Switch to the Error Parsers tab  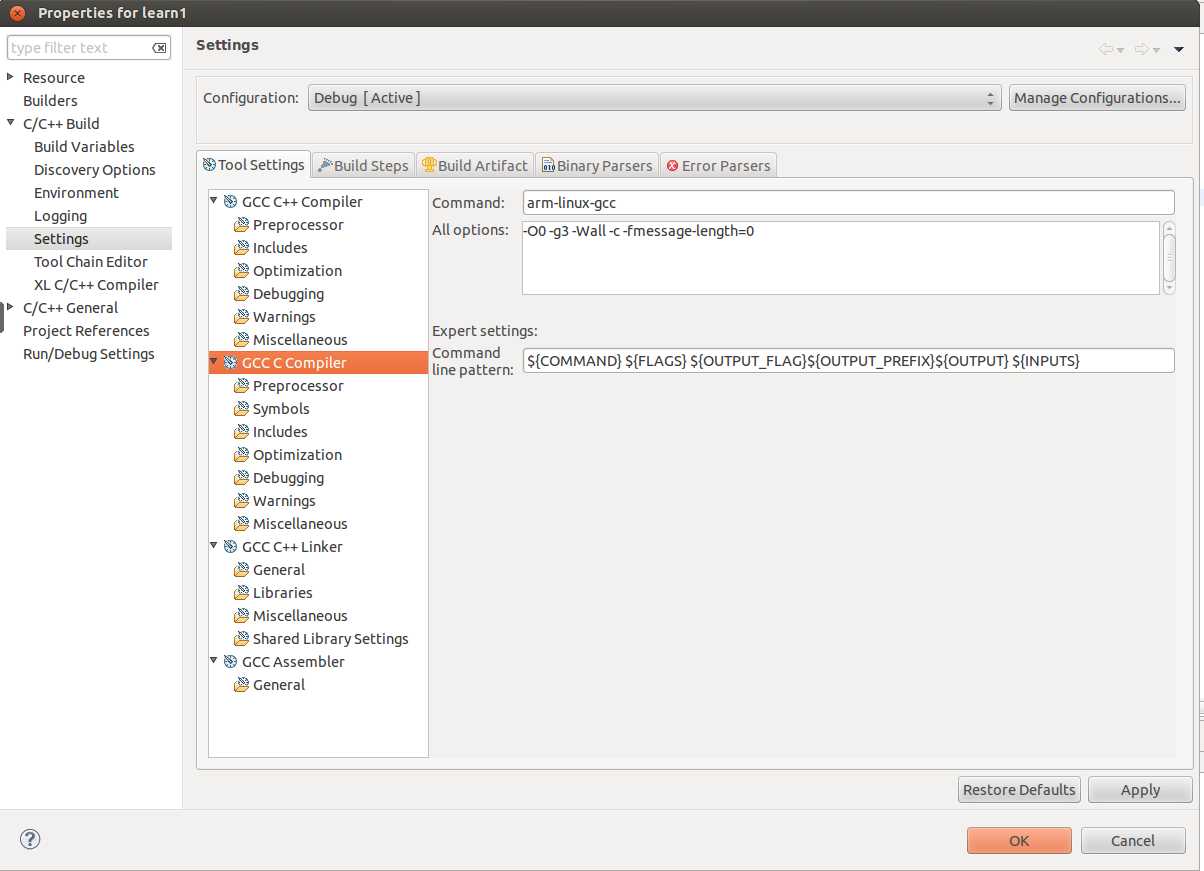pos(718,166)
